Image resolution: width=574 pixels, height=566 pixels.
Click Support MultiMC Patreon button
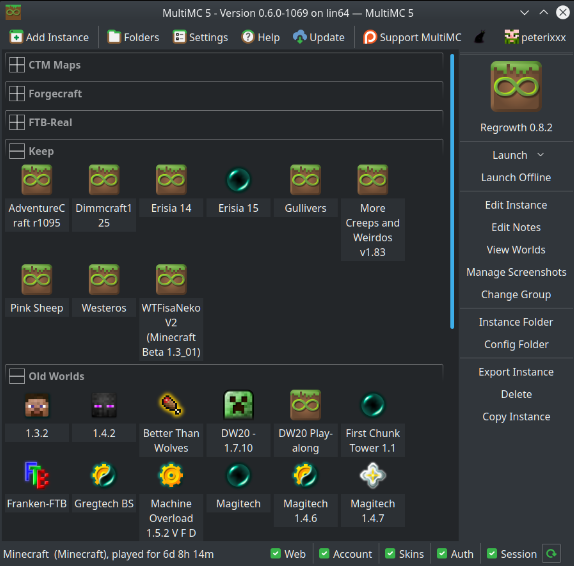(412, 37)
